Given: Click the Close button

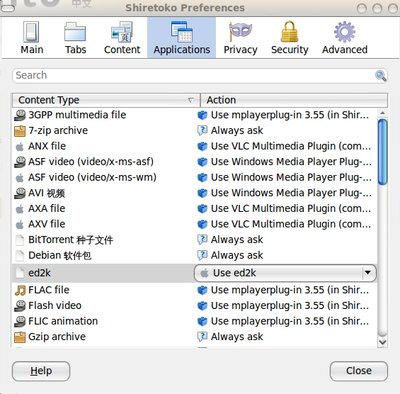Looking at the screenshot, I should (x=359, y=371).
